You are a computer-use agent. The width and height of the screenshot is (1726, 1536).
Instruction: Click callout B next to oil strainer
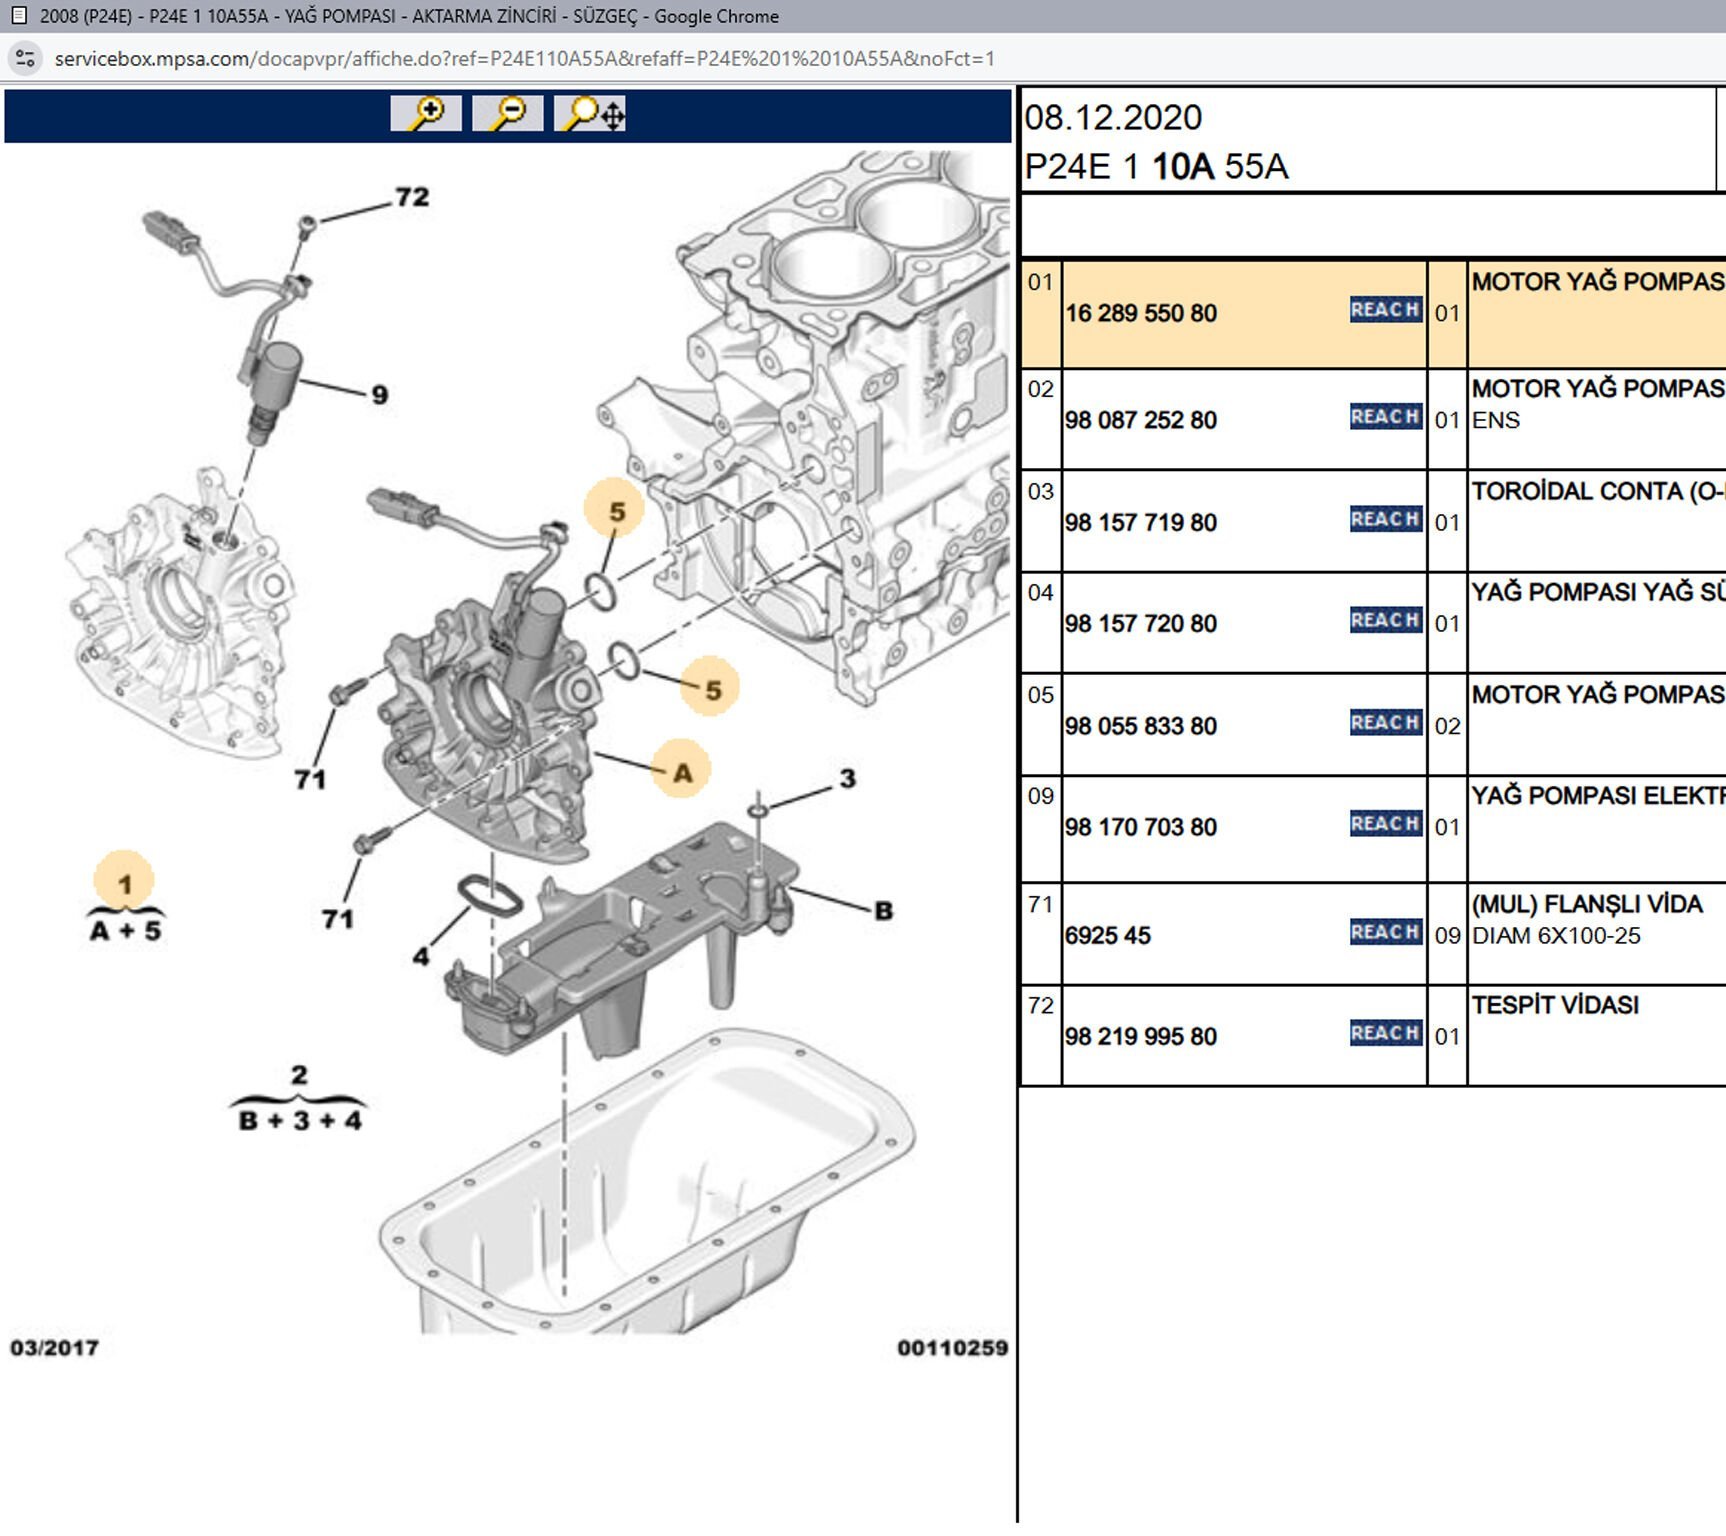(883, 911)
